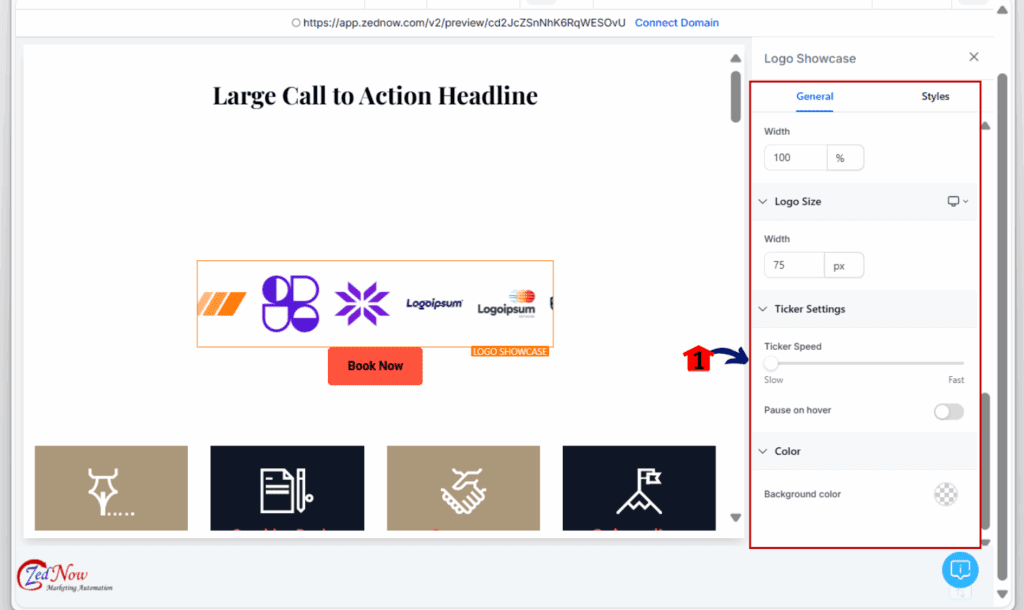Open the Connect Domain link
The image size is (1024, 610).
[677, 22]
